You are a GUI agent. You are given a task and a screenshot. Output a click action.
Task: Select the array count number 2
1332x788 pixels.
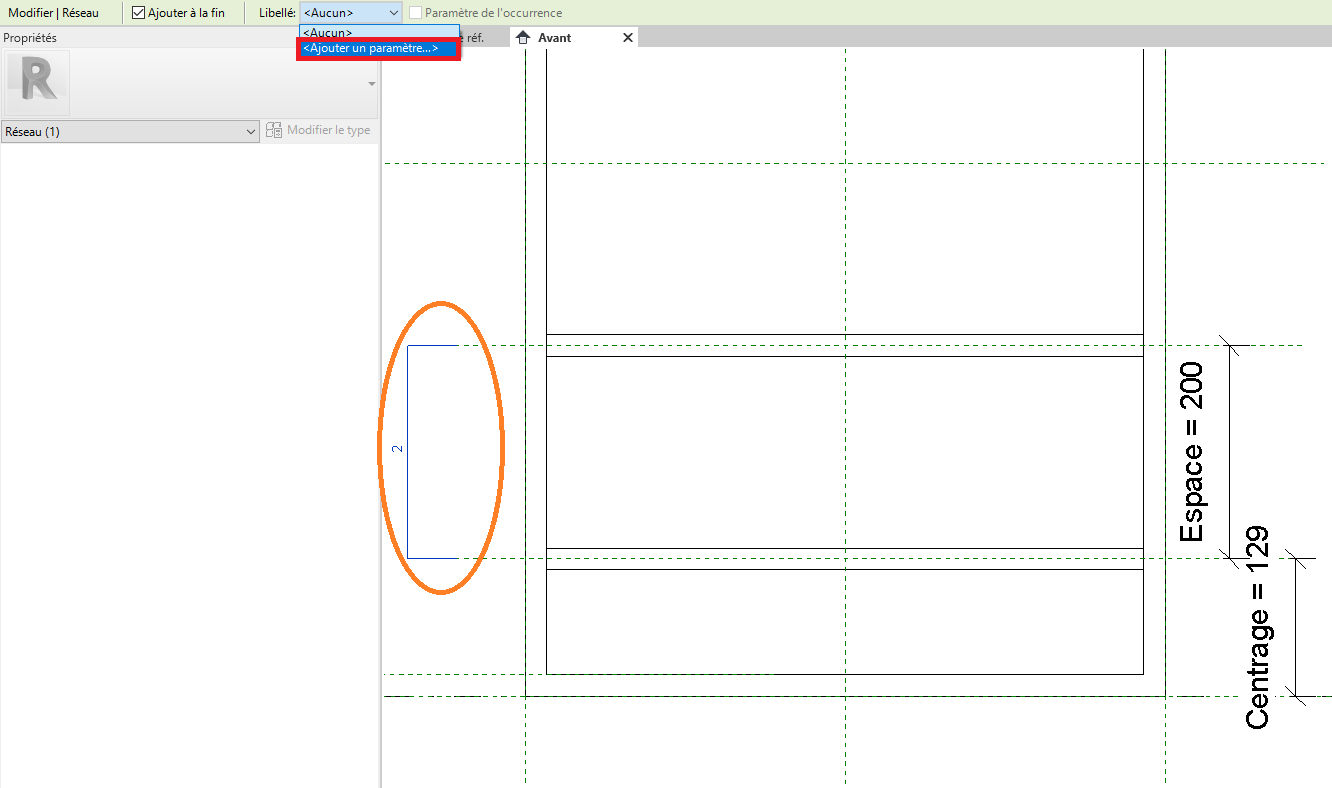[397, 449]
